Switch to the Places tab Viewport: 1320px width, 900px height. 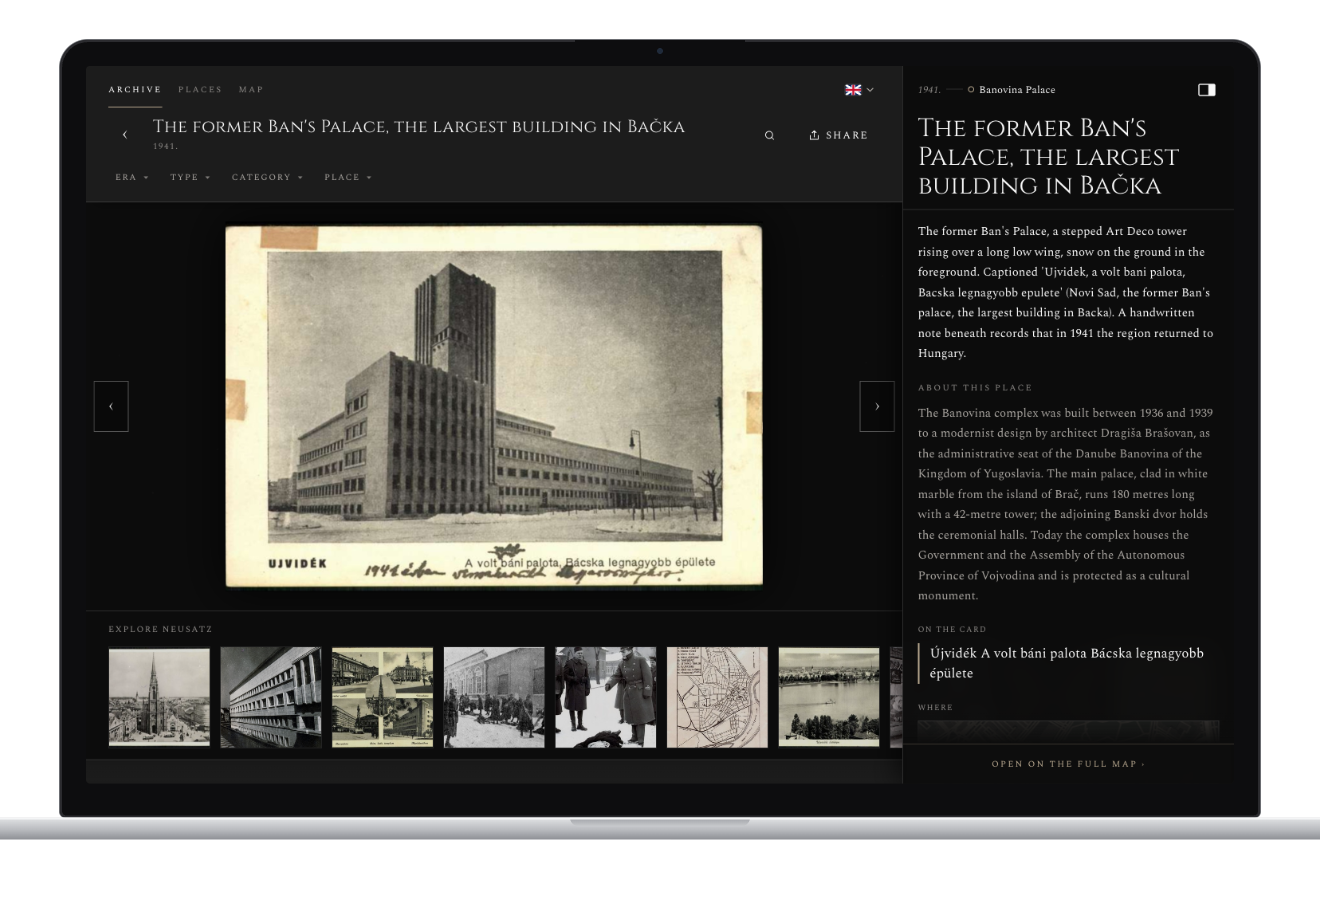tap(200, 90)
